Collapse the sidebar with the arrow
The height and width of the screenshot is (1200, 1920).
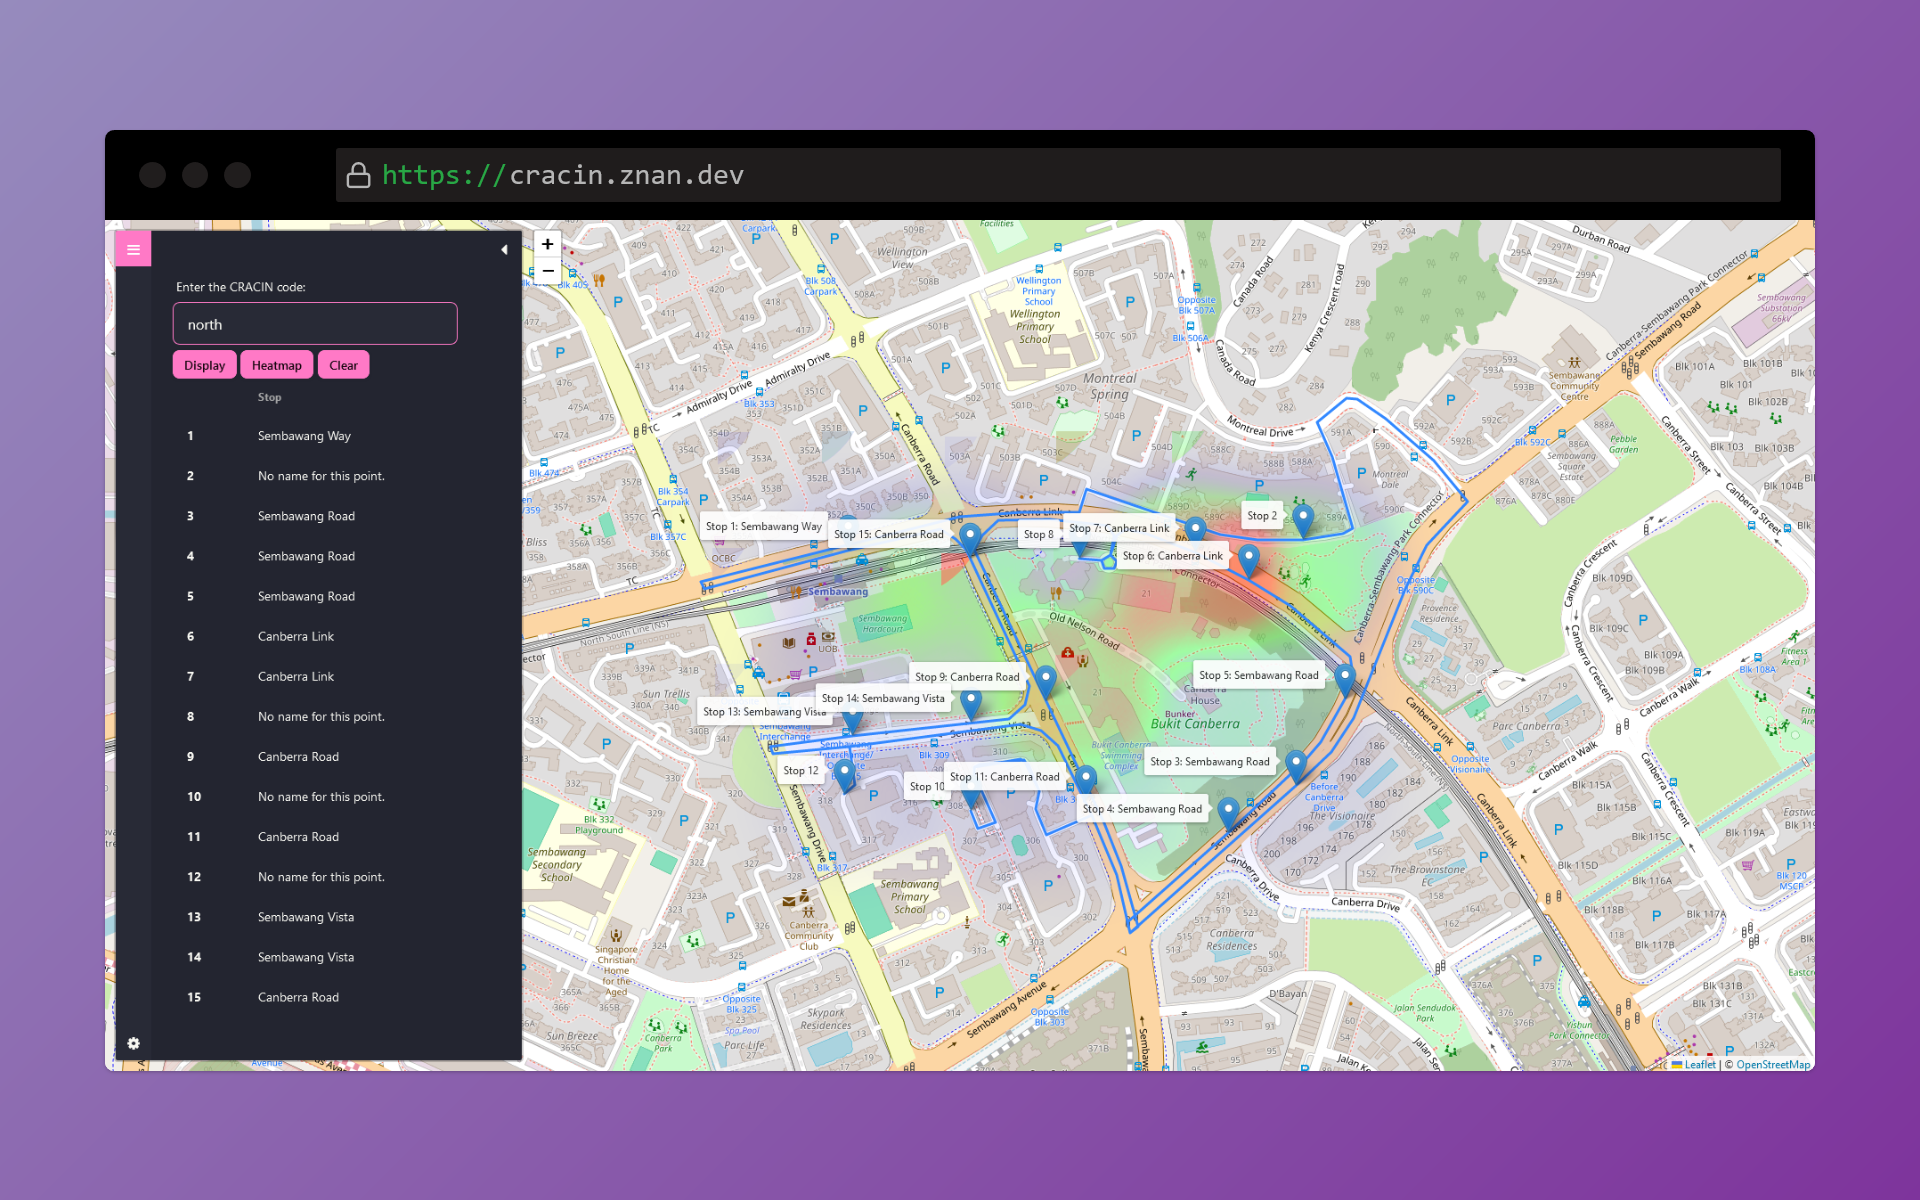504,250
